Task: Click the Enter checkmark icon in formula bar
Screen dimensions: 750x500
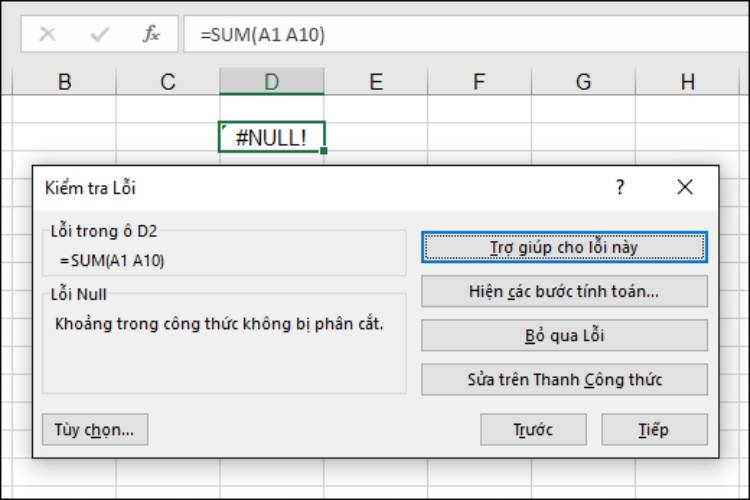Action: click(x=99, y=33)
